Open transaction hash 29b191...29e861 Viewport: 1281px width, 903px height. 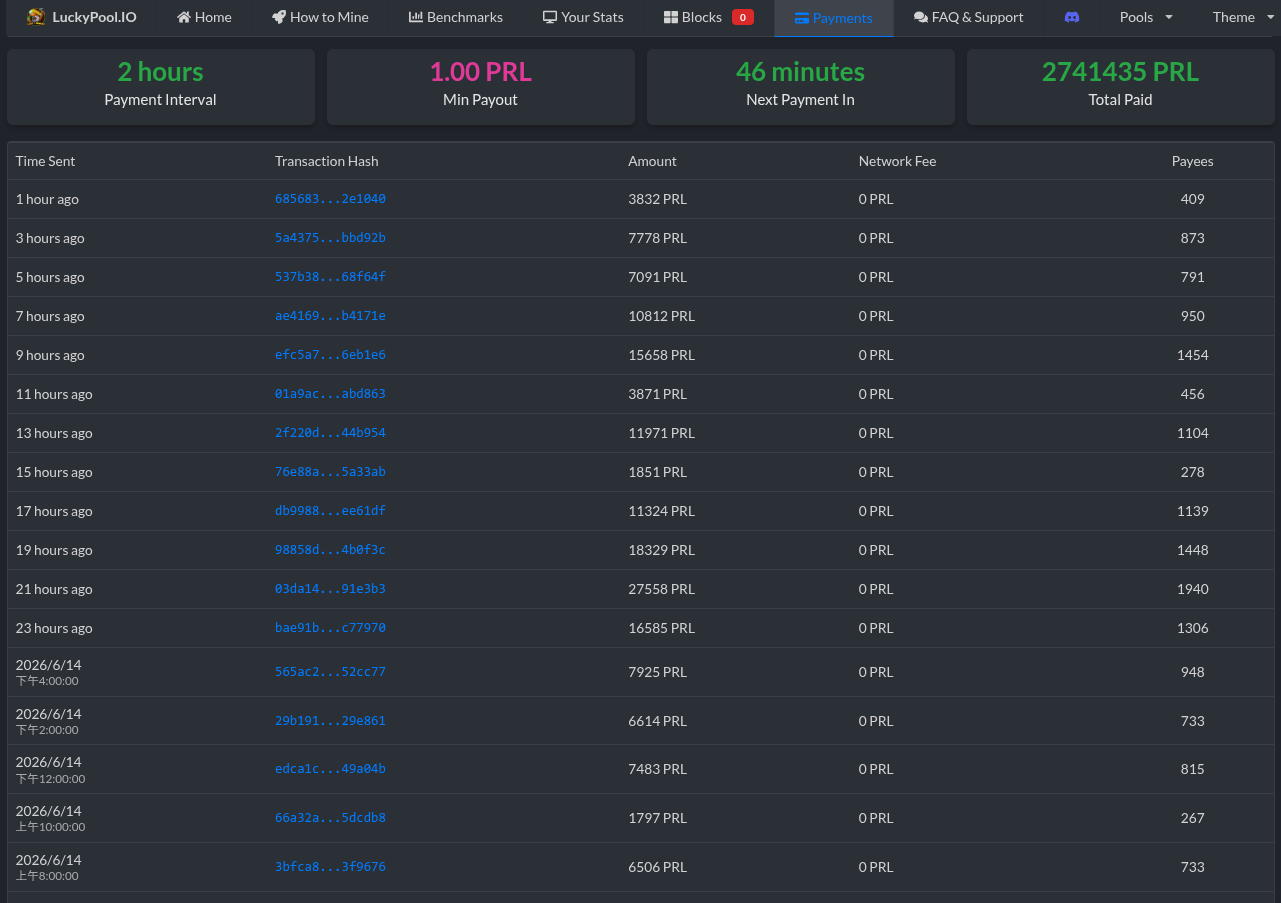tap(330, 721)
